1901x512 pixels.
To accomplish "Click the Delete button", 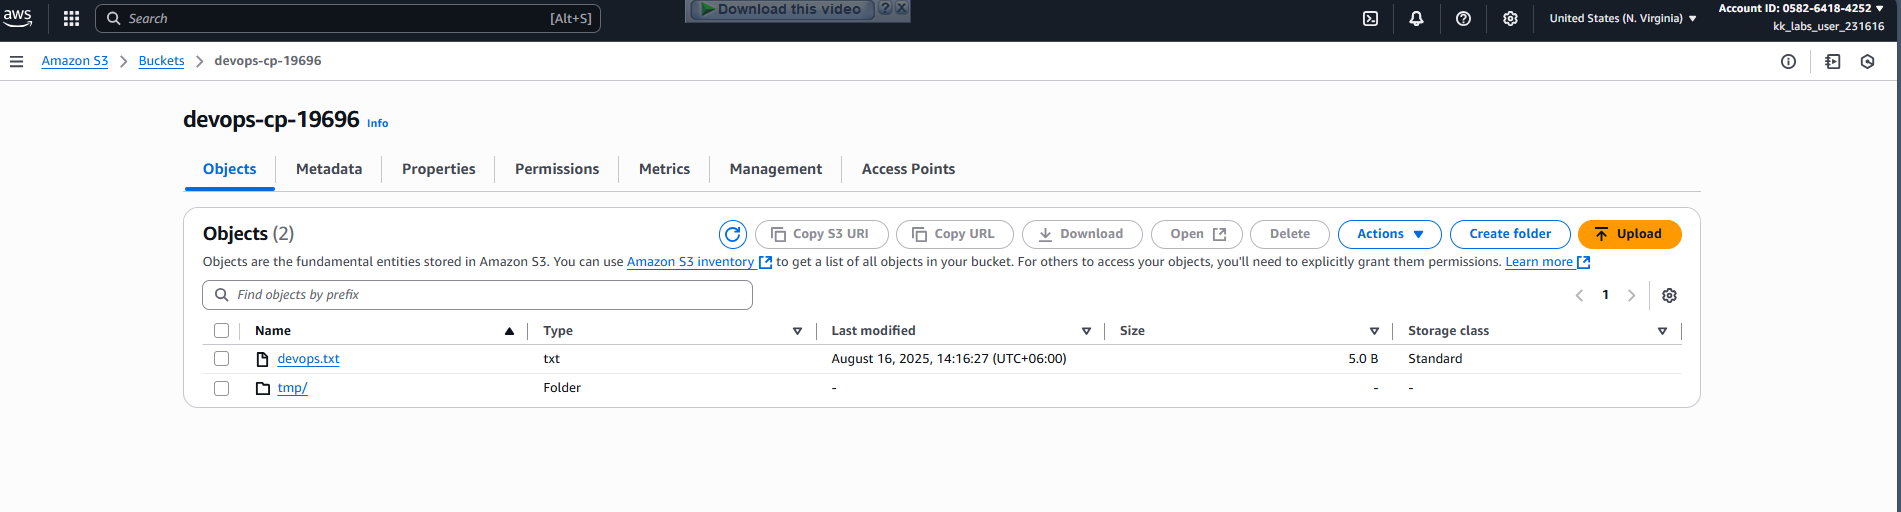I will pos(1289,234).
